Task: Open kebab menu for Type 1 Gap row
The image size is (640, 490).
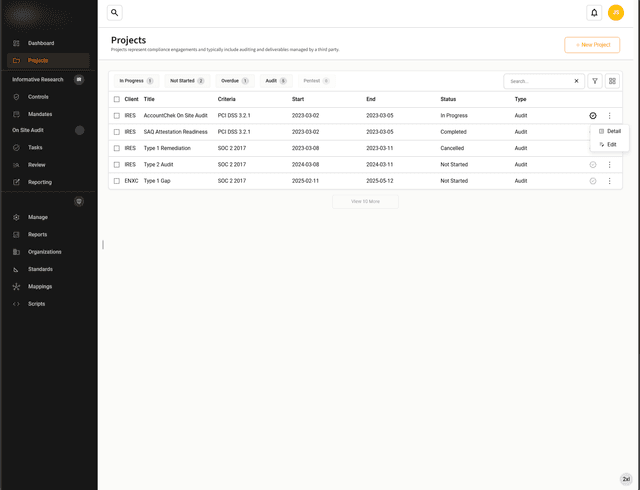Action: [609, 181]
